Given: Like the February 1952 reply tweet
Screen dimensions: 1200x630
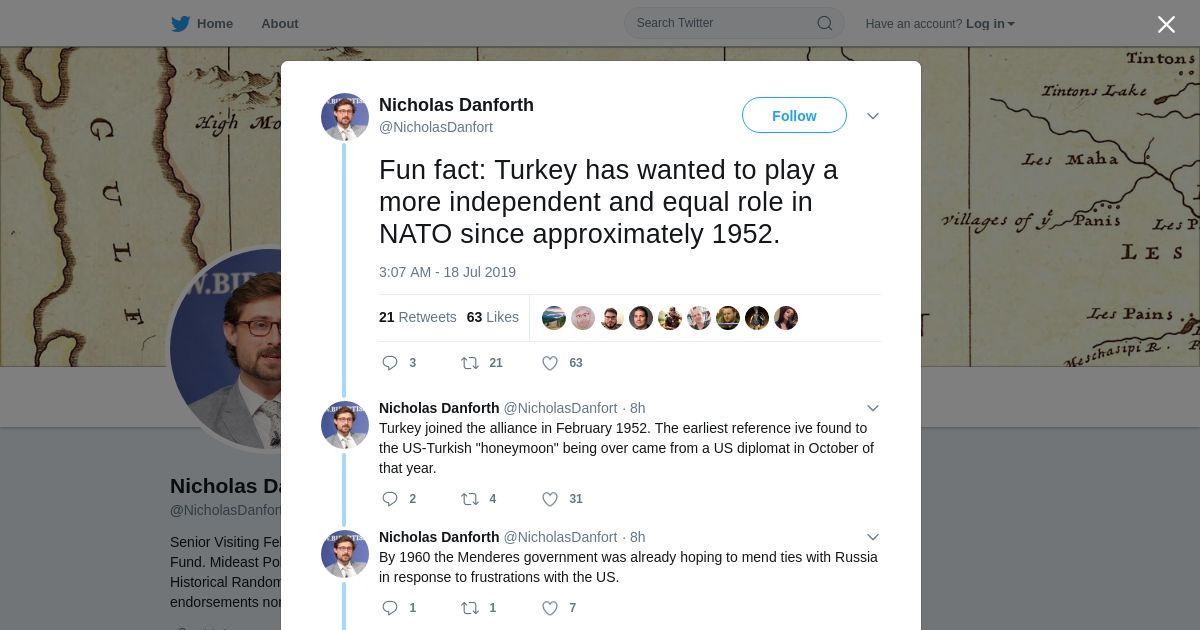Looking at the screenshot, I should point(550,499).
